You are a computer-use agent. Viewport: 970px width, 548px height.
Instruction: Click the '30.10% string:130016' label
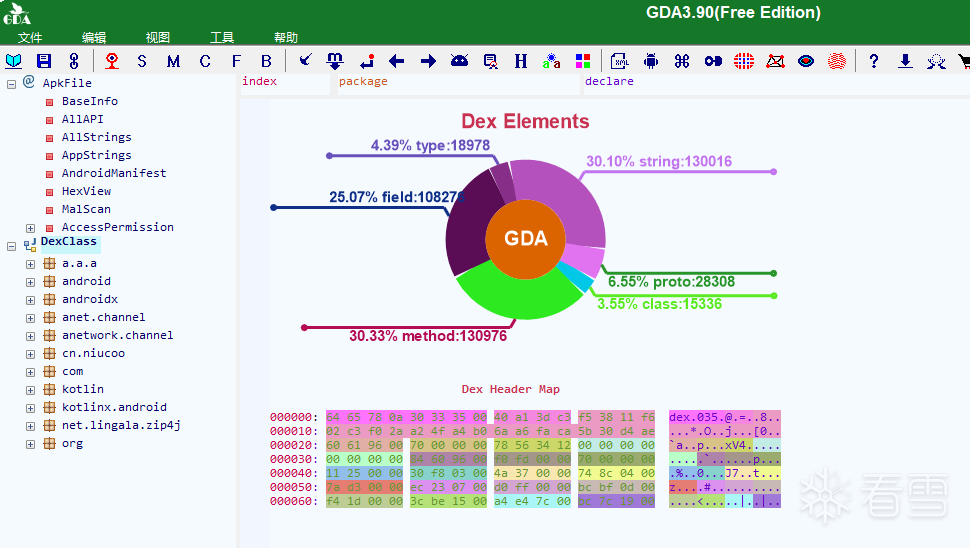(x=659, y=161)
